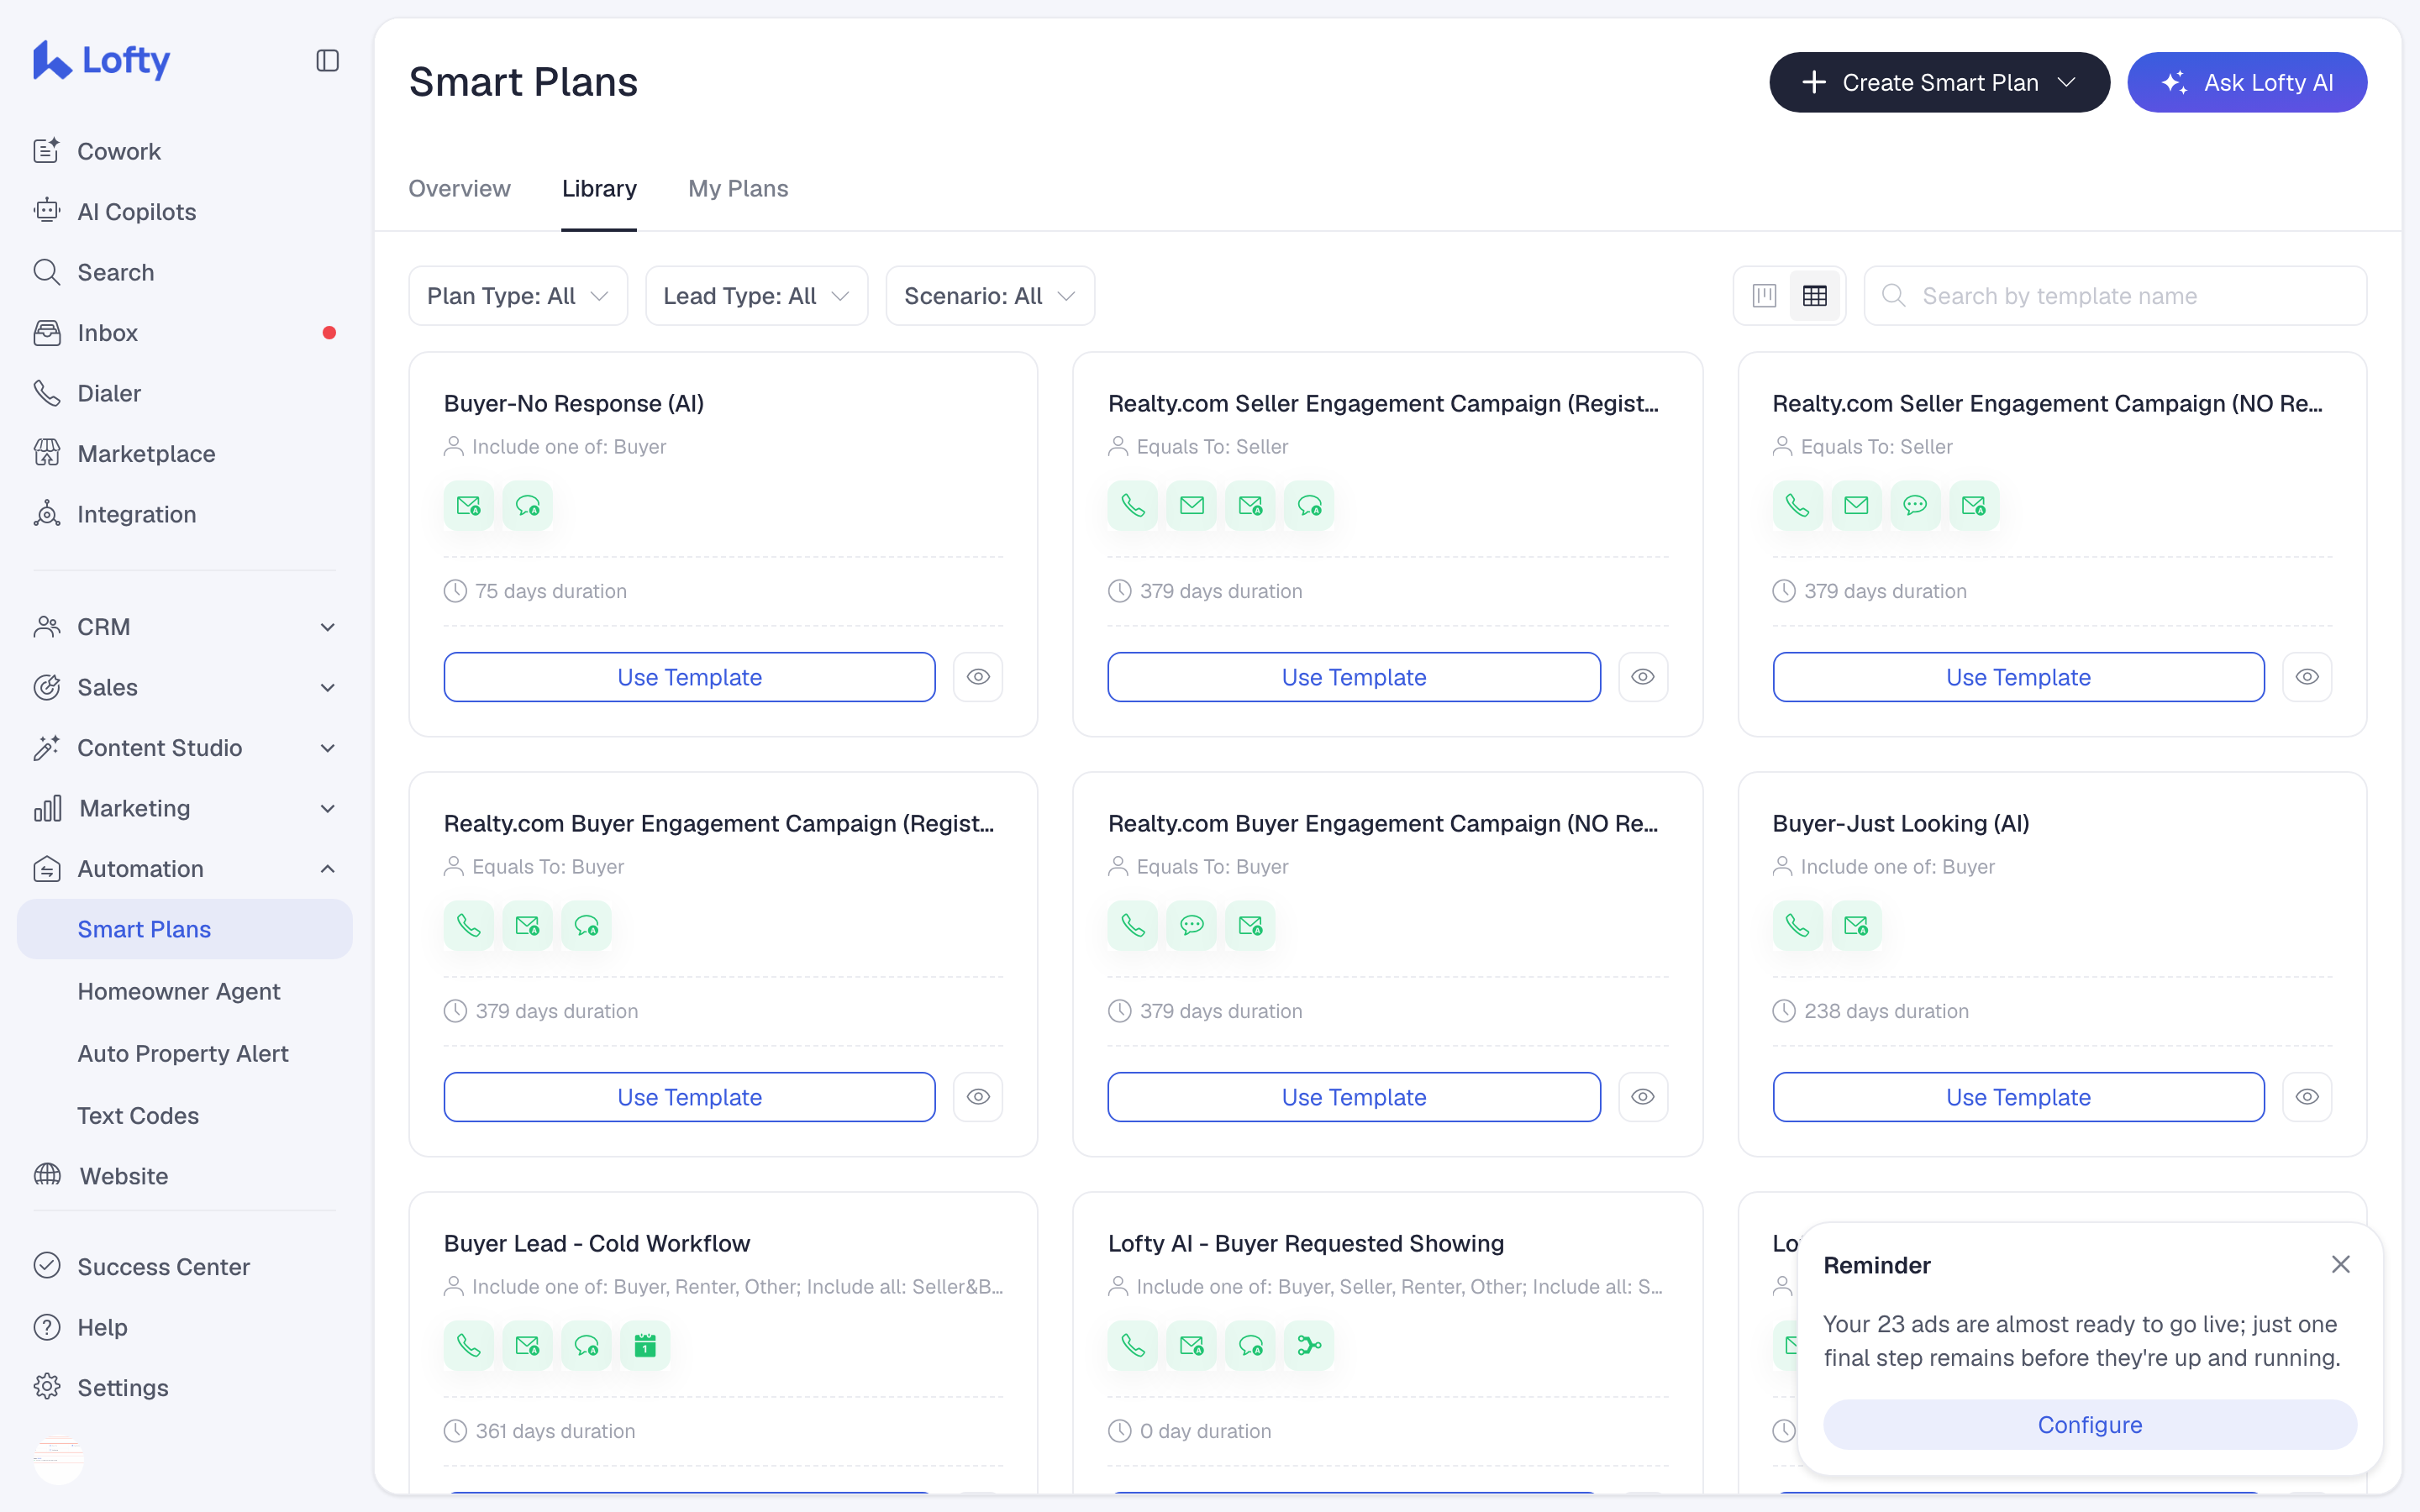Use Template for Realty.com Seller Engagement (Regist...)
This screenshot has height=1512, width=2420.
point(1354,677)
